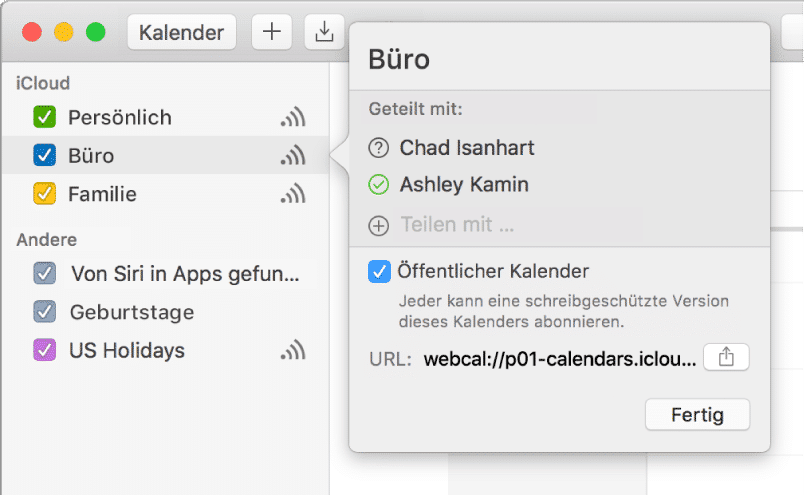The width and height of the screenshot is (806, 495).
Task: Click question mark status for Chad Isanhart
Action: pyautogui.click(x=379, y=148)
